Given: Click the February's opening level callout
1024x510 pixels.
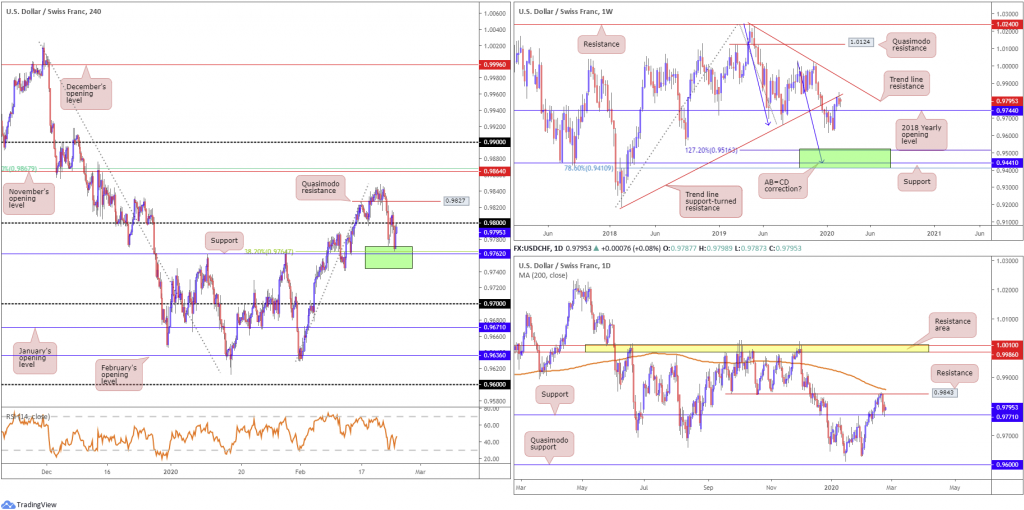Looking at the screenshot, I should point(122,373).
